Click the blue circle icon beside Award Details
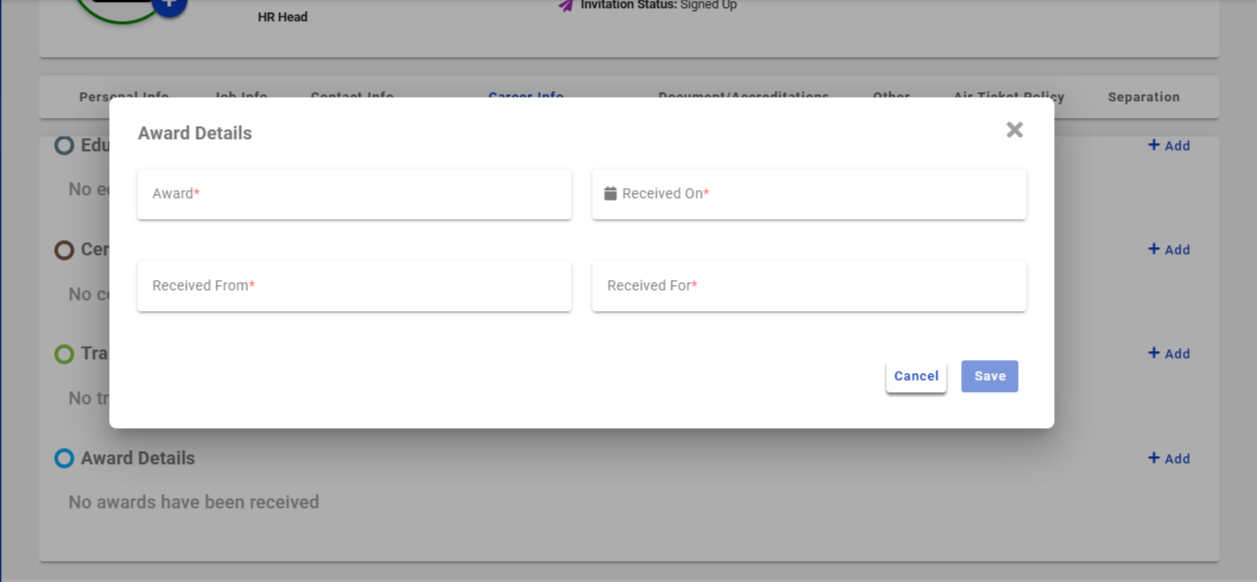This screenshot has height=582, width=1257. coord(64,458)
